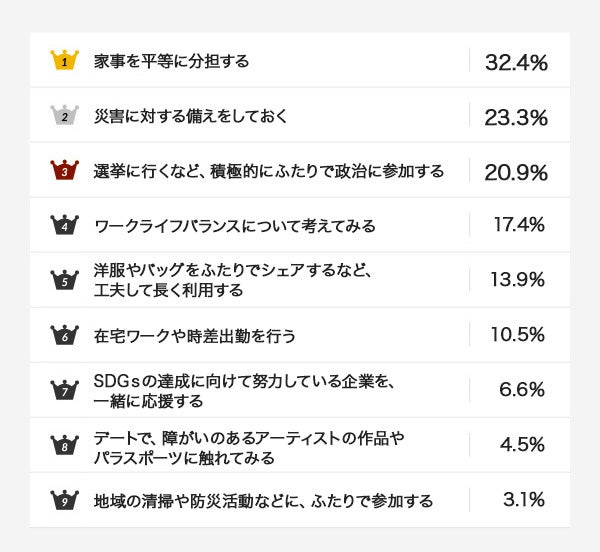
Task: Click the dark red rank 3 crown icon
Action: coord(64,170)
